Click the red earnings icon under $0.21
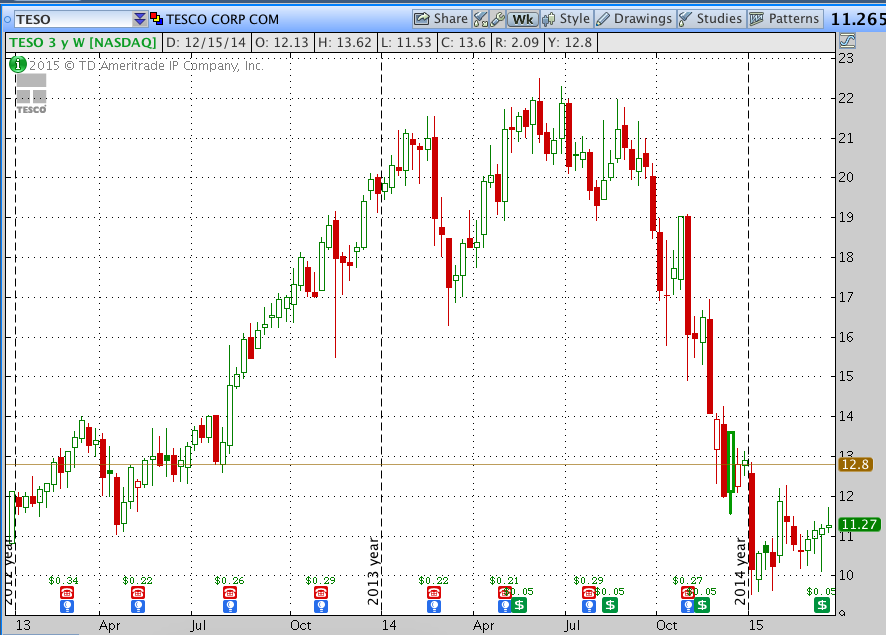 coord(504,593)
